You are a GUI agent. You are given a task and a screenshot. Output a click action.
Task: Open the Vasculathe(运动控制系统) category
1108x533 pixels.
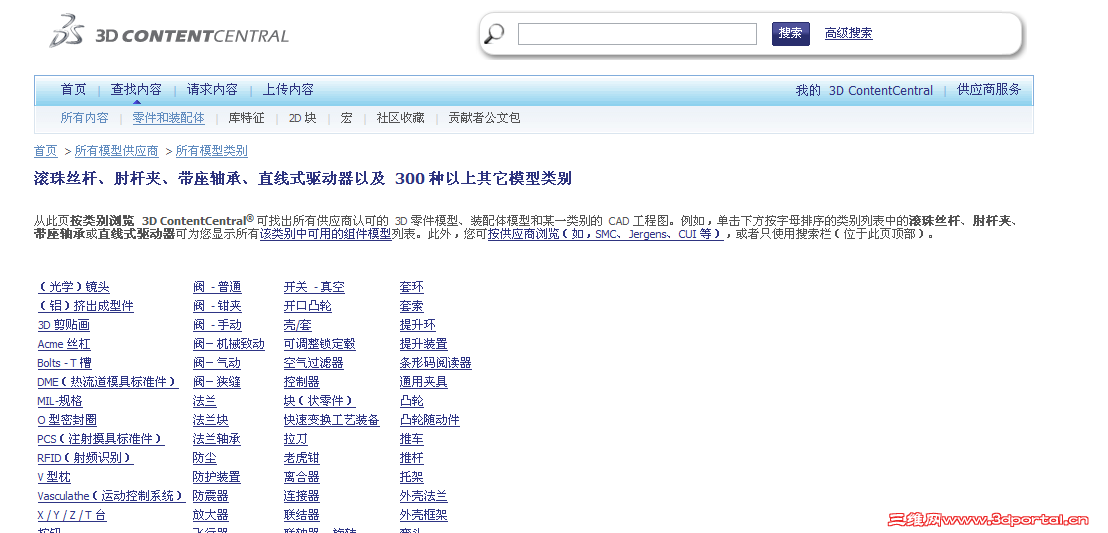click(111, 496)
